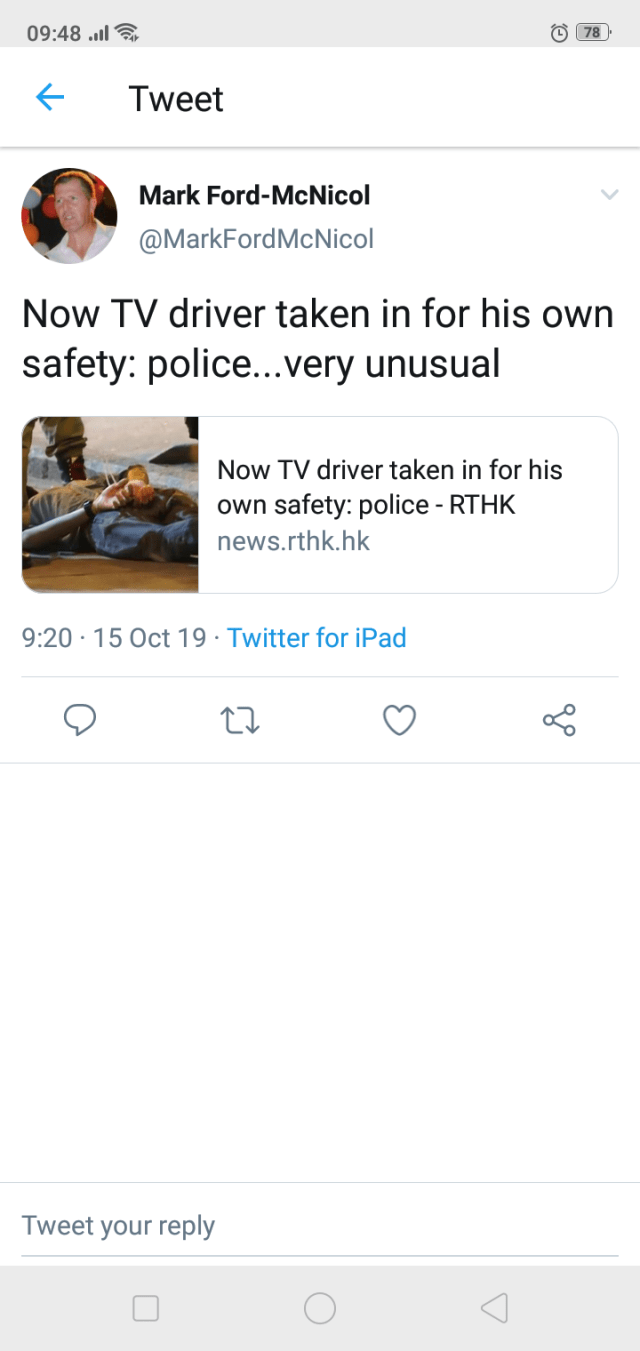Screen dimensions: 640x1351
Task: Open the RTHK article thumbnail image
Action: coord(110,505)
